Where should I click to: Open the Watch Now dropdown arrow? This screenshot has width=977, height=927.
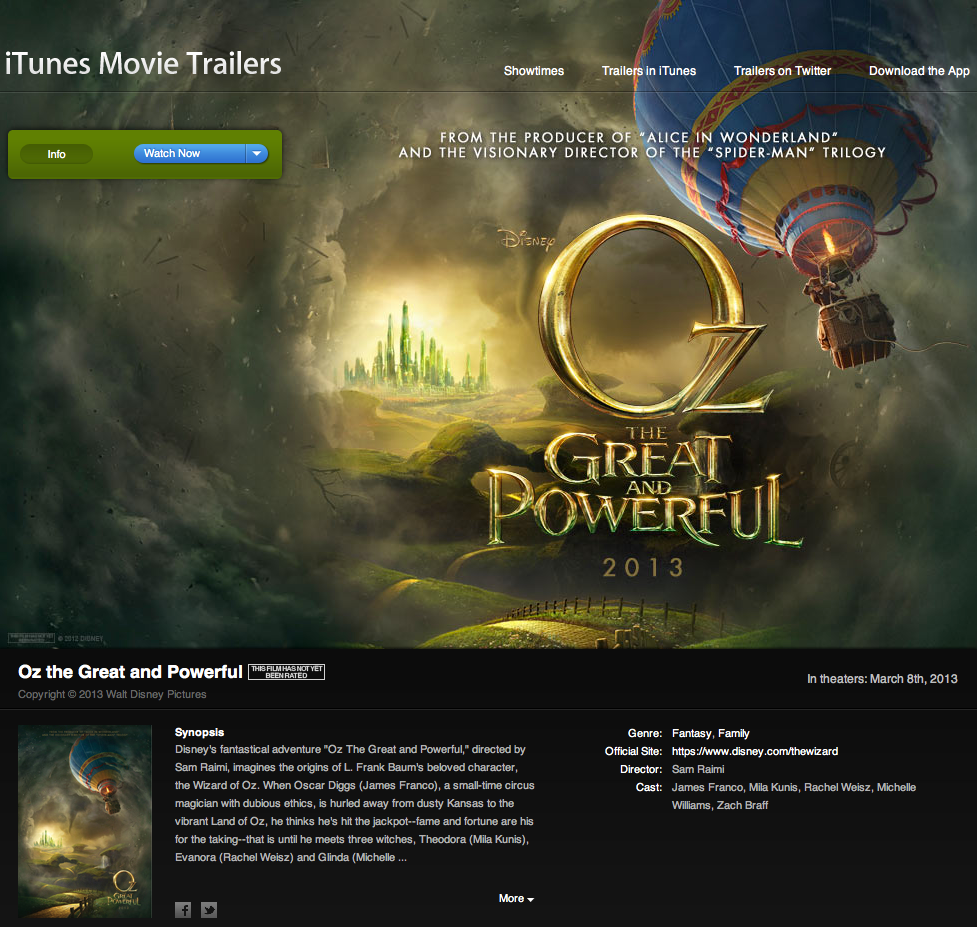click(x=257, y=153)
